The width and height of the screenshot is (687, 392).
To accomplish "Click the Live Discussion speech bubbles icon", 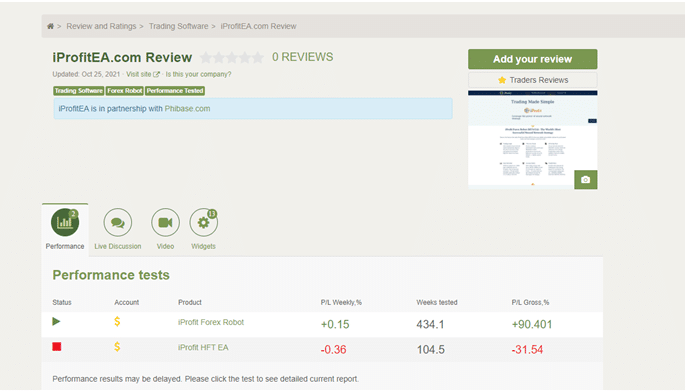I will tap(117, 222).
